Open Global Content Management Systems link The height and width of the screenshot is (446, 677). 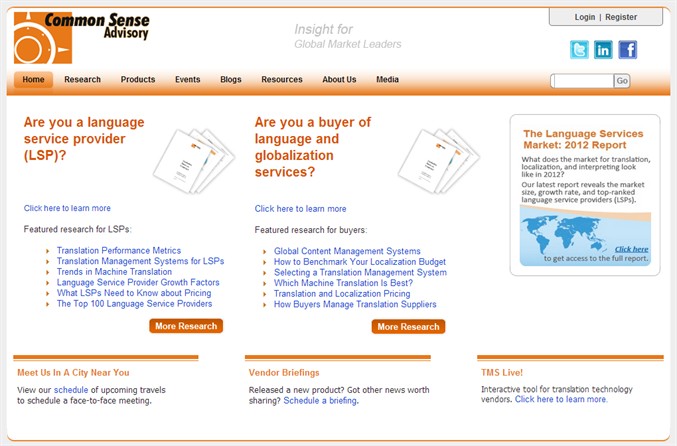[347, 251]
